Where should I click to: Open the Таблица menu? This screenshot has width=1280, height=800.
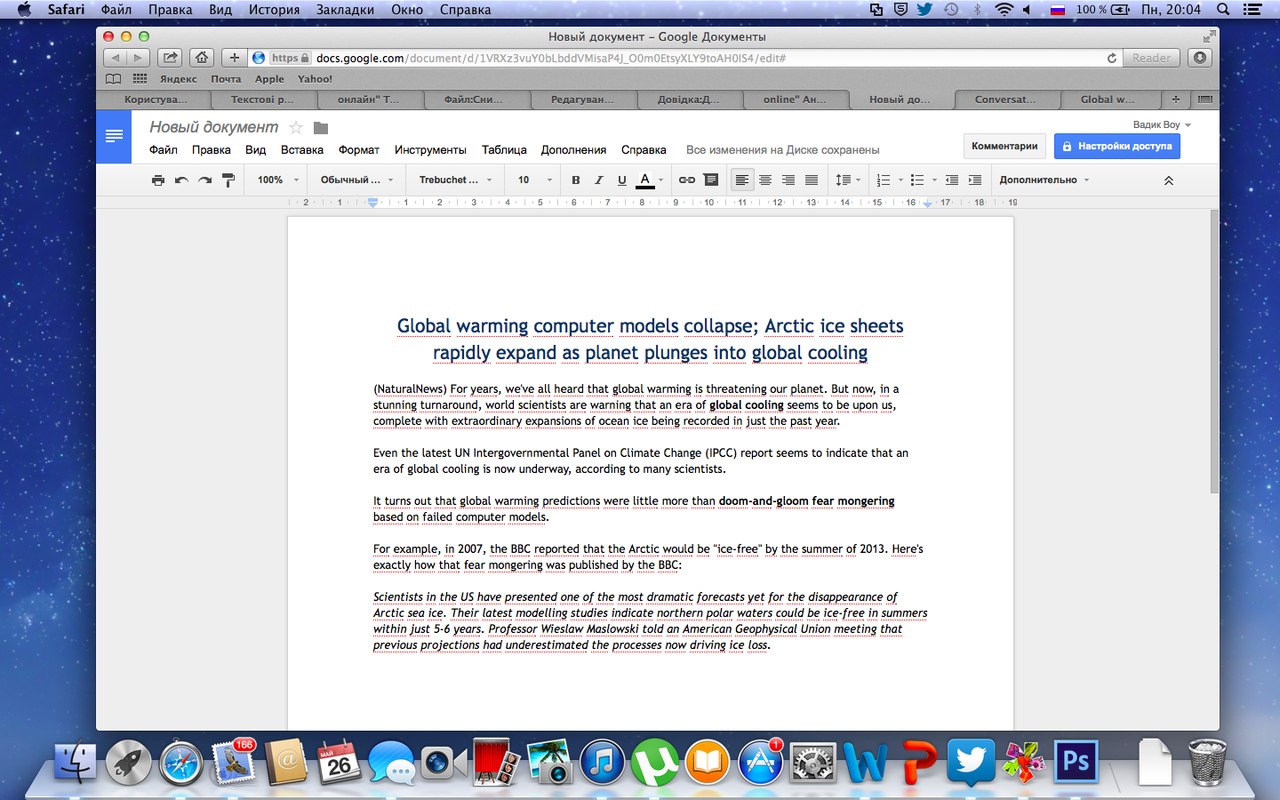[x=504, y=150]
